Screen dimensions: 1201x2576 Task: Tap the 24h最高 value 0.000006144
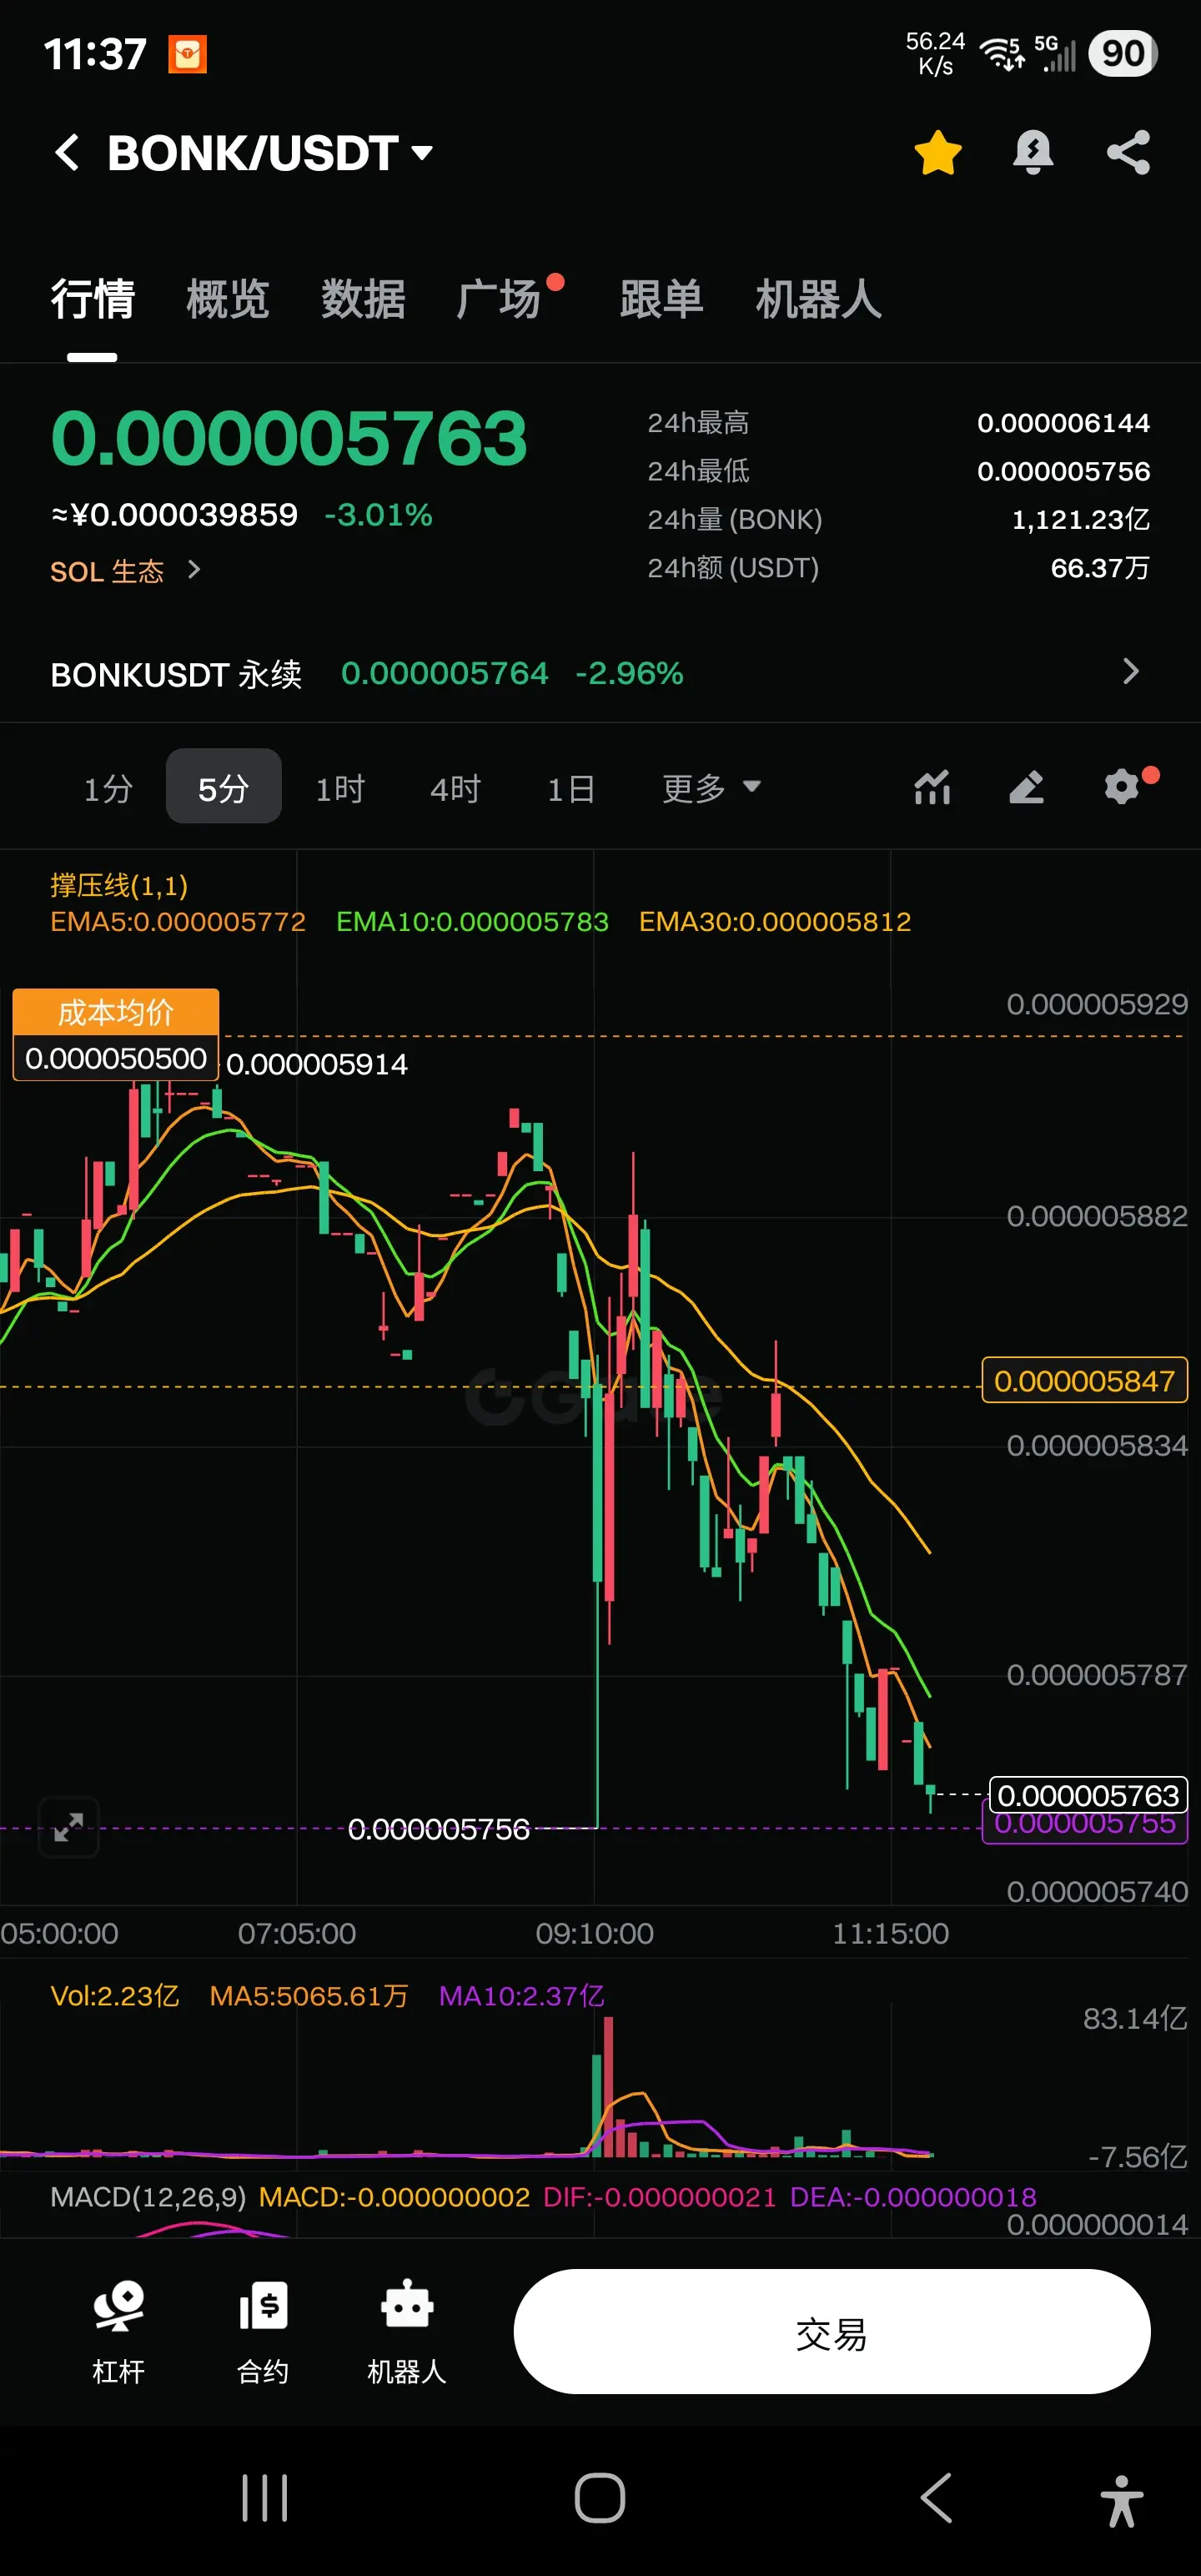click(x=1063, y=423)
